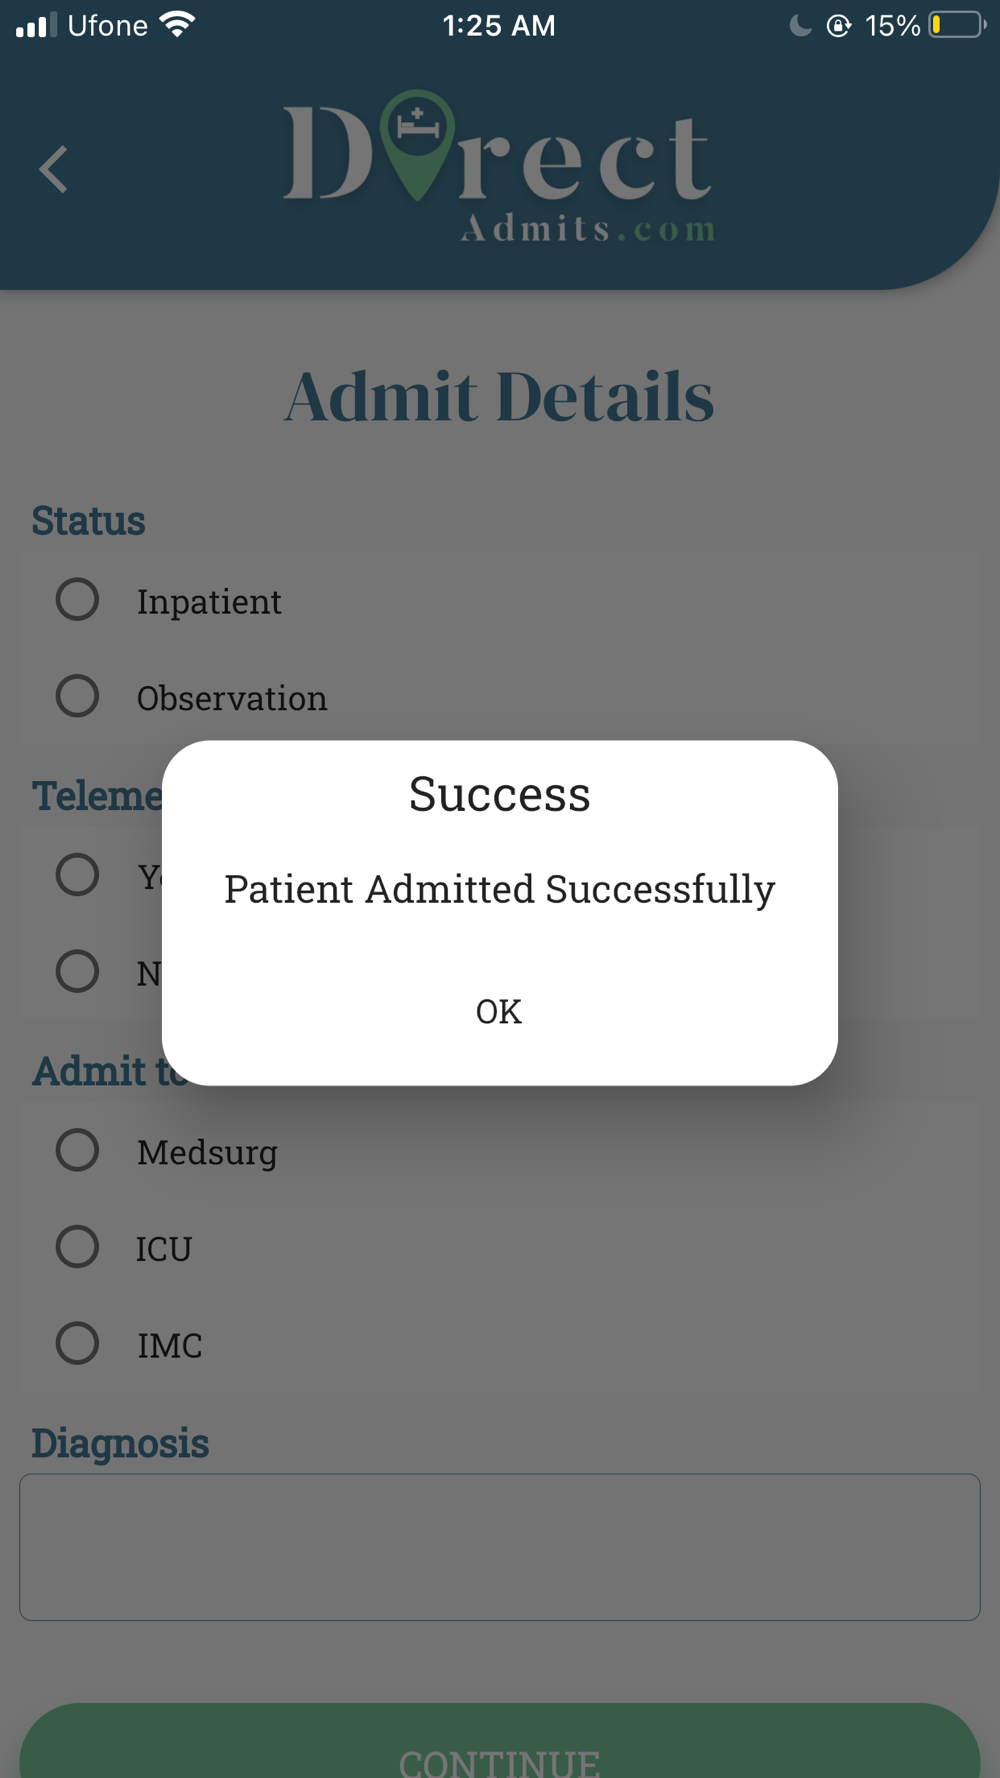The width and height of the screenshot is (1000, 1778).
Task: Select the first Telemetry radio button
Action: click(77, 874)
